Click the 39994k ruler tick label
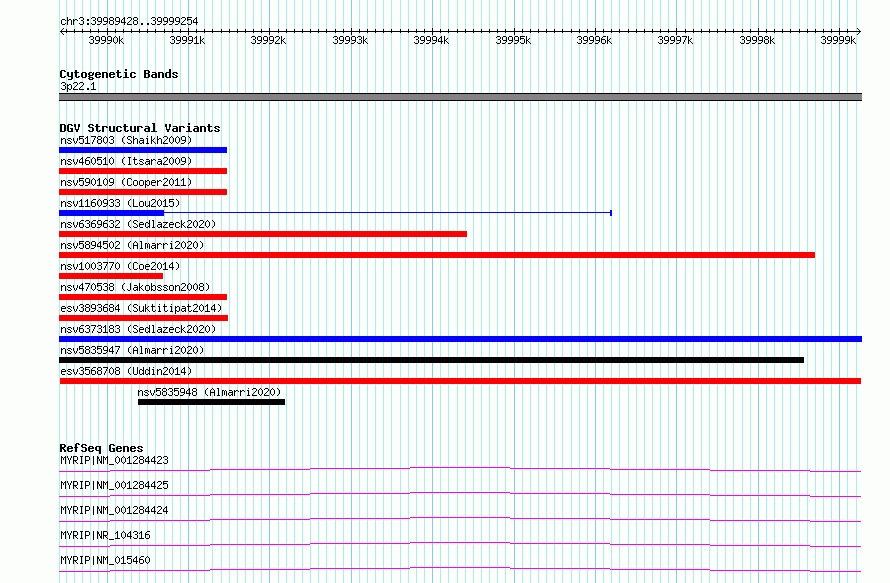890x583 pixels. (431, 40)
